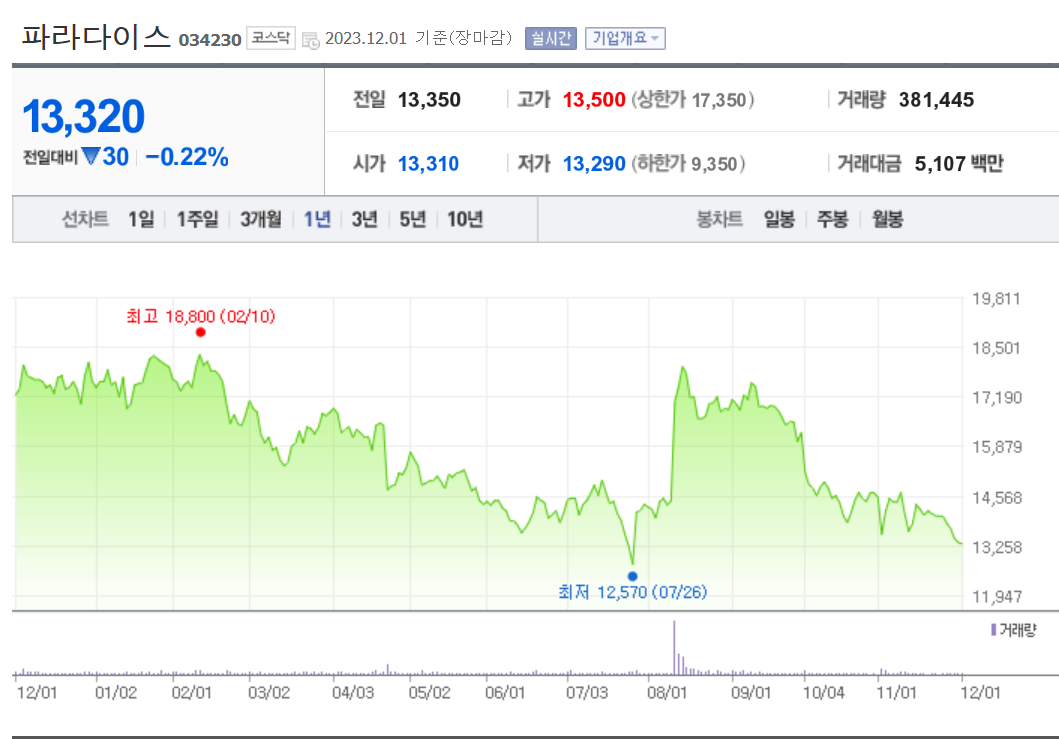Click the upper limit price 17,350
Screen dimensions: 1059x739
719,101
